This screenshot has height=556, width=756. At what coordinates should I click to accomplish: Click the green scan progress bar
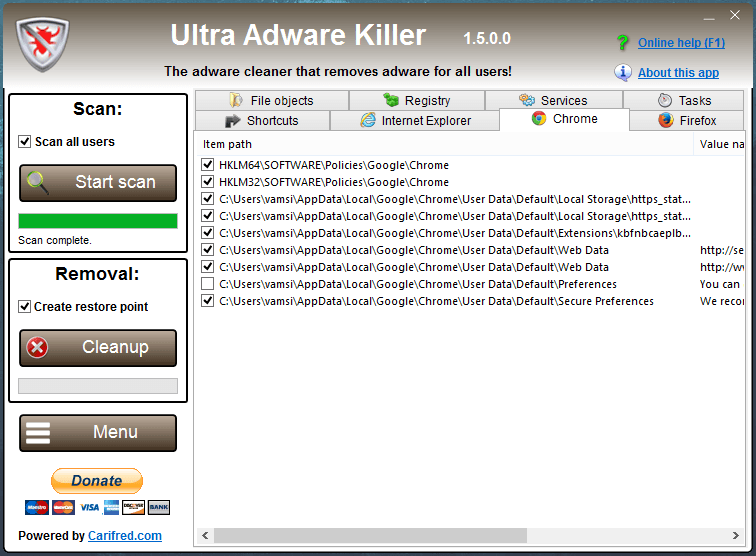[98, 221]
